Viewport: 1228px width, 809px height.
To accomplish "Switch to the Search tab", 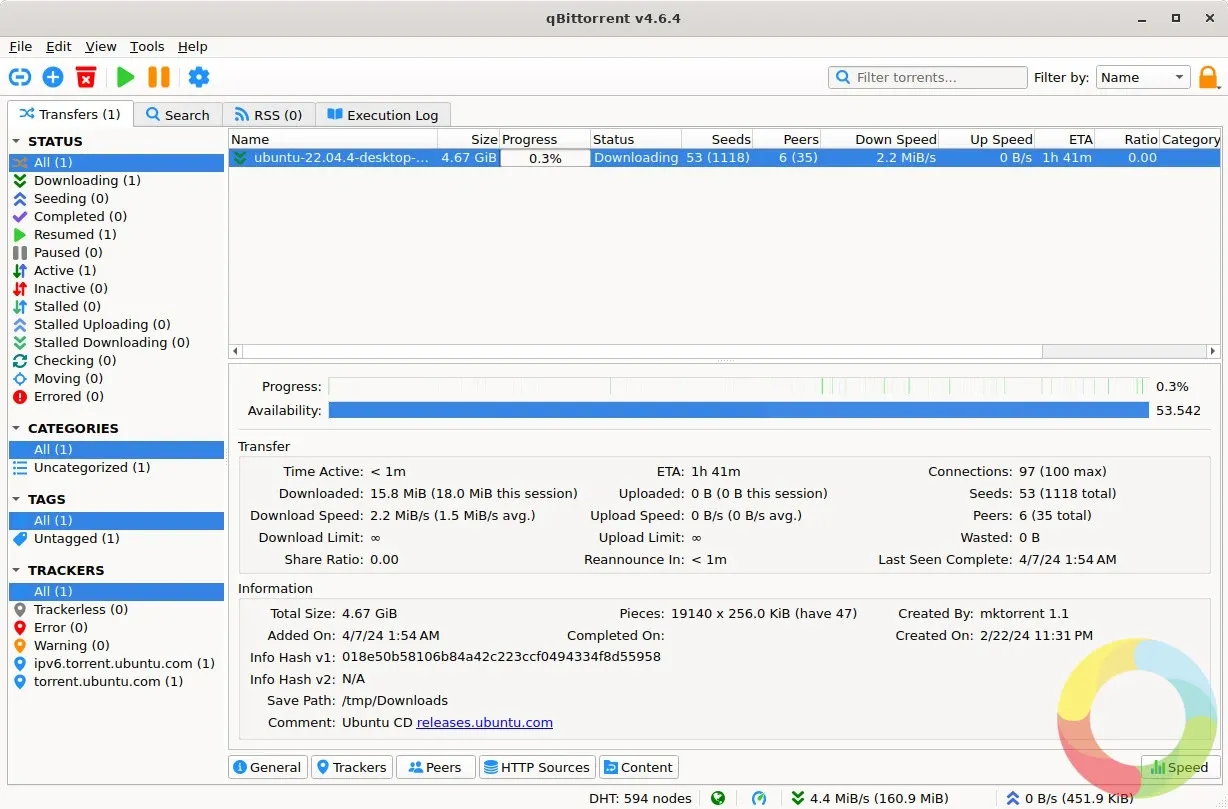I will [x=178, y=115].
